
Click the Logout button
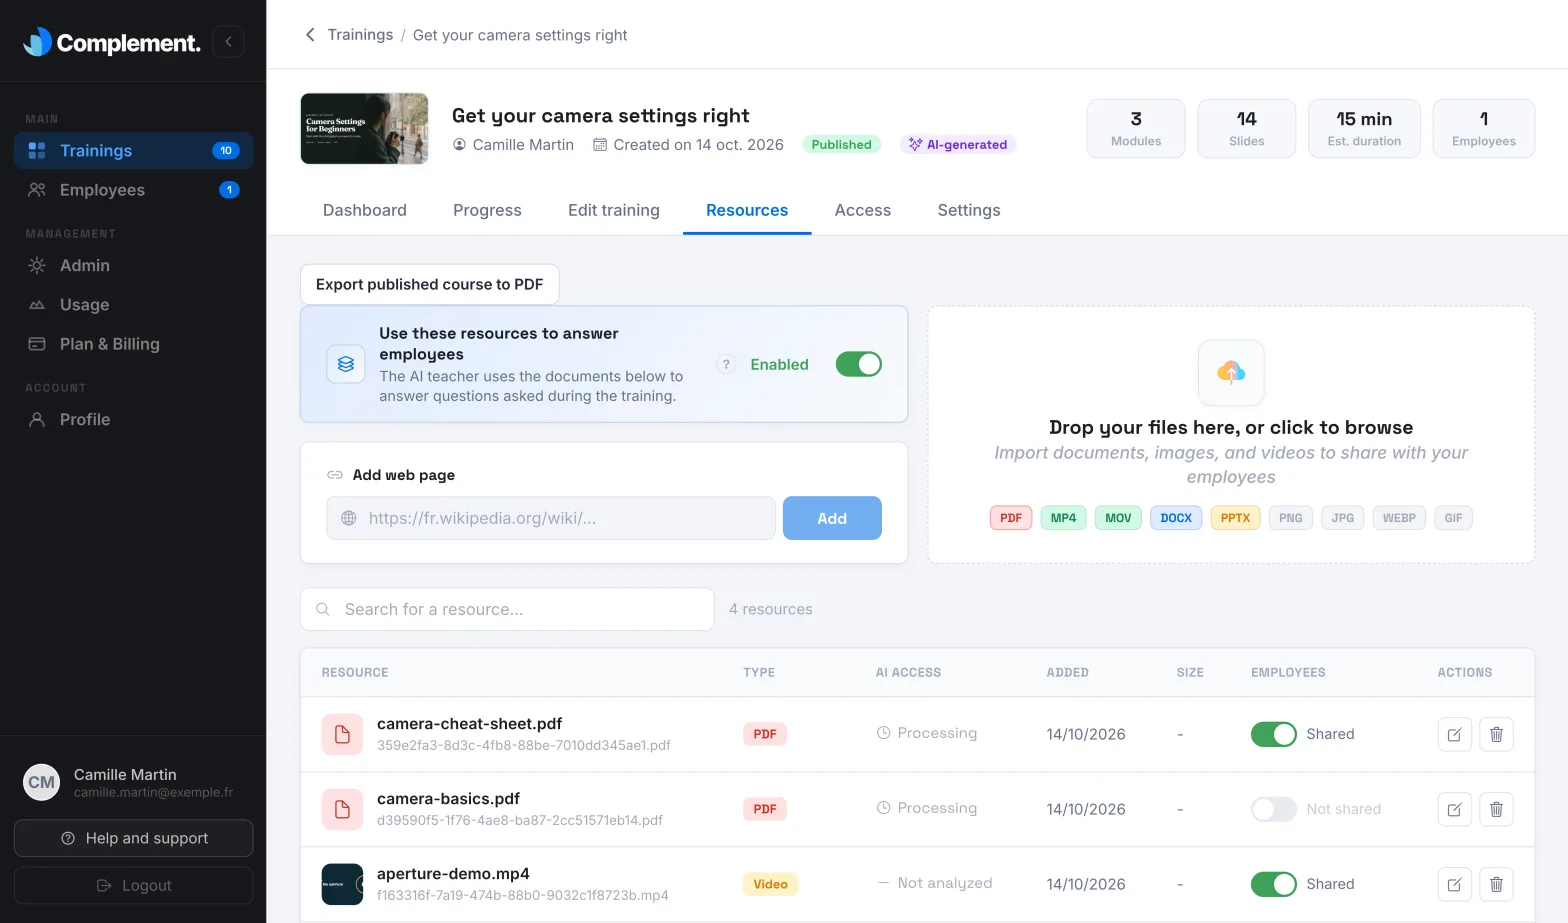click(x=133, y=885)
